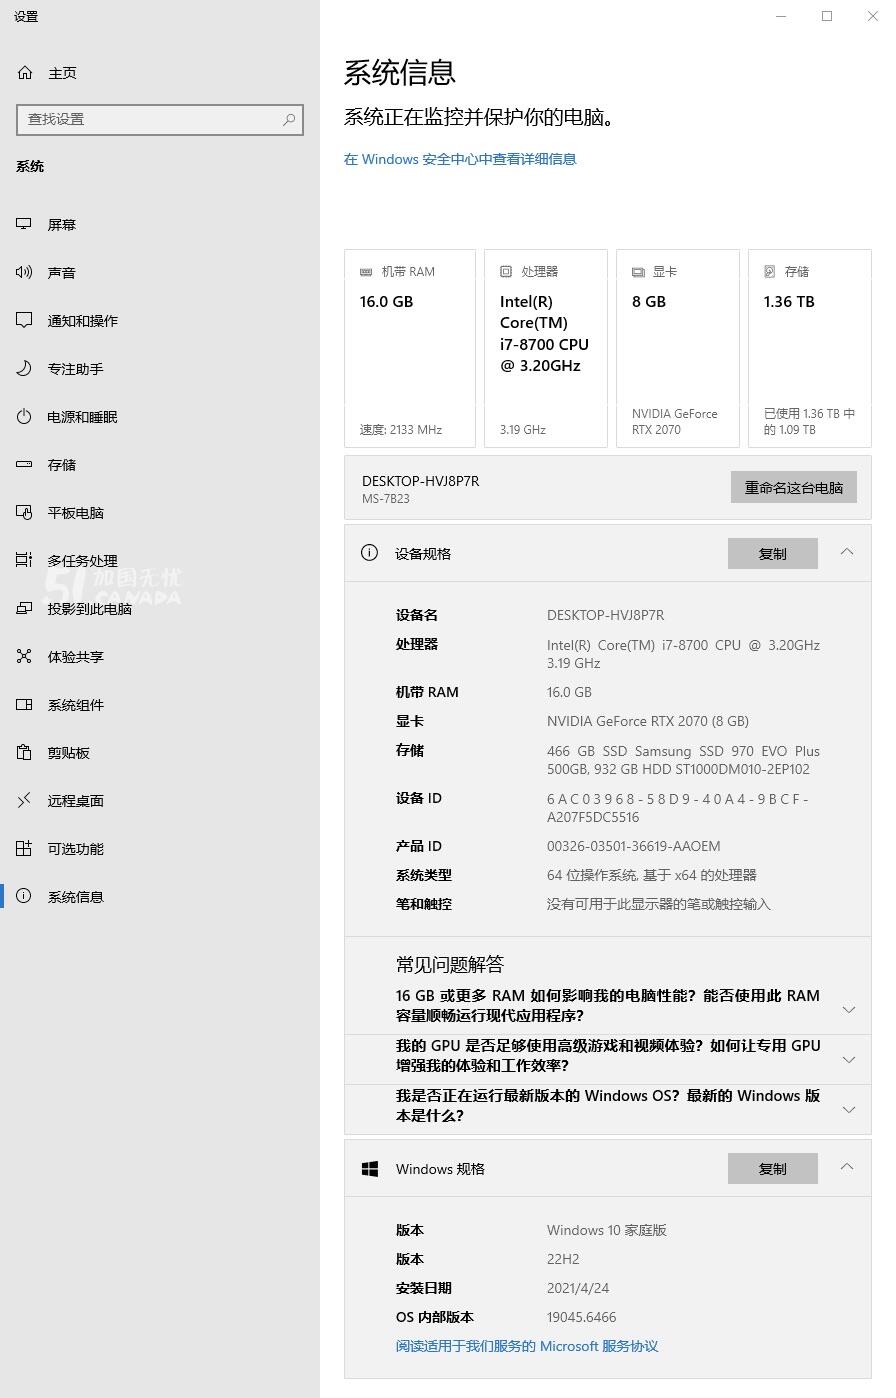Open 在 Windows 安全中心中查看详细信息 link

click(x=460, y=159)
